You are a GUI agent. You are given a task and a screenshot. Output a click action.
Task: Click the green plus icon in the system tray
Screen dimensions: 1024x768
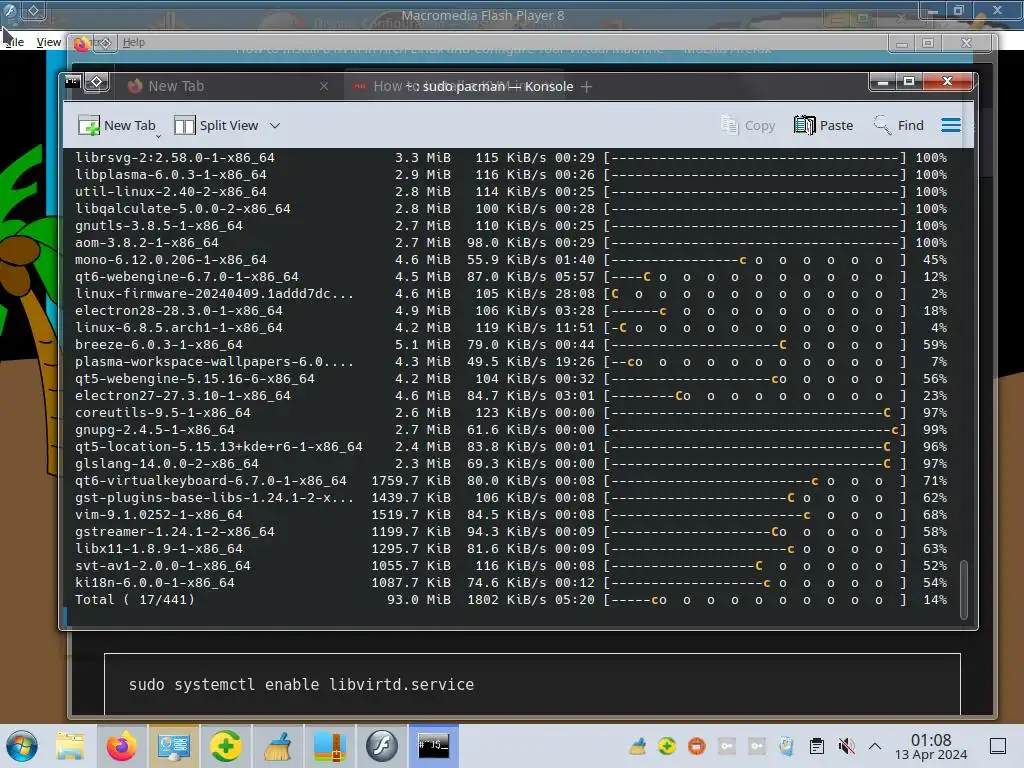(x=667, y=746)
